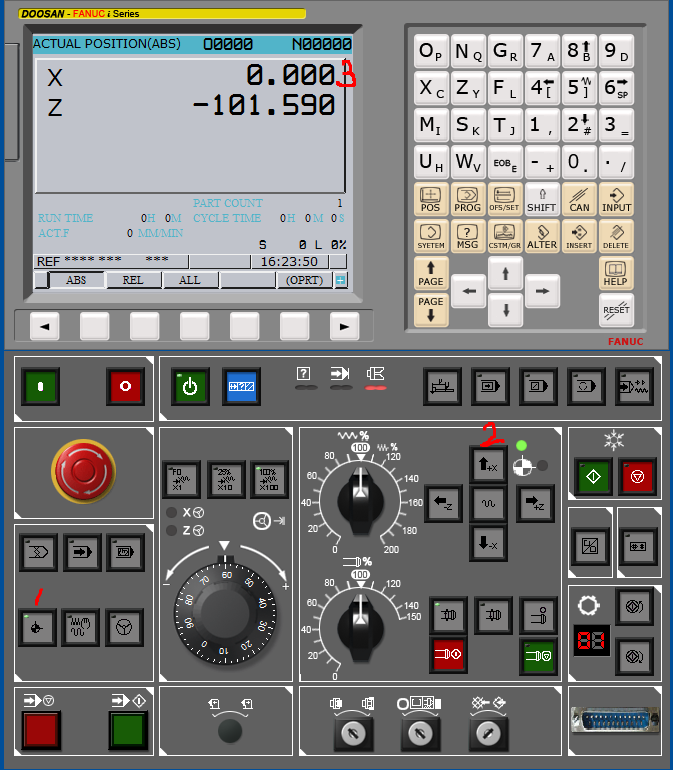Click the INSERT key
Screen dimensions: 673x770
tap(579, 236)
